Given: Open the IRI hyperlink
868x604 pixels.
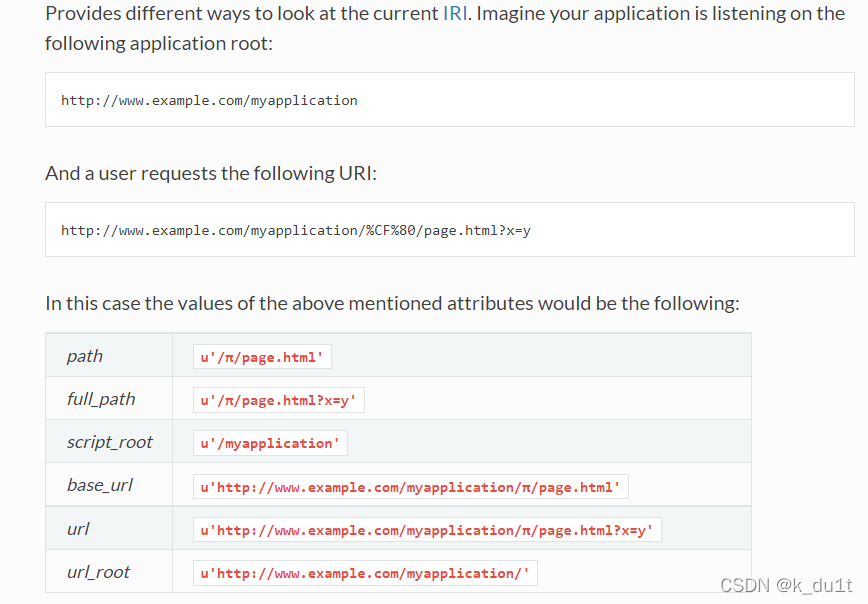Looking at the screenshot, I should click(455, 13).
